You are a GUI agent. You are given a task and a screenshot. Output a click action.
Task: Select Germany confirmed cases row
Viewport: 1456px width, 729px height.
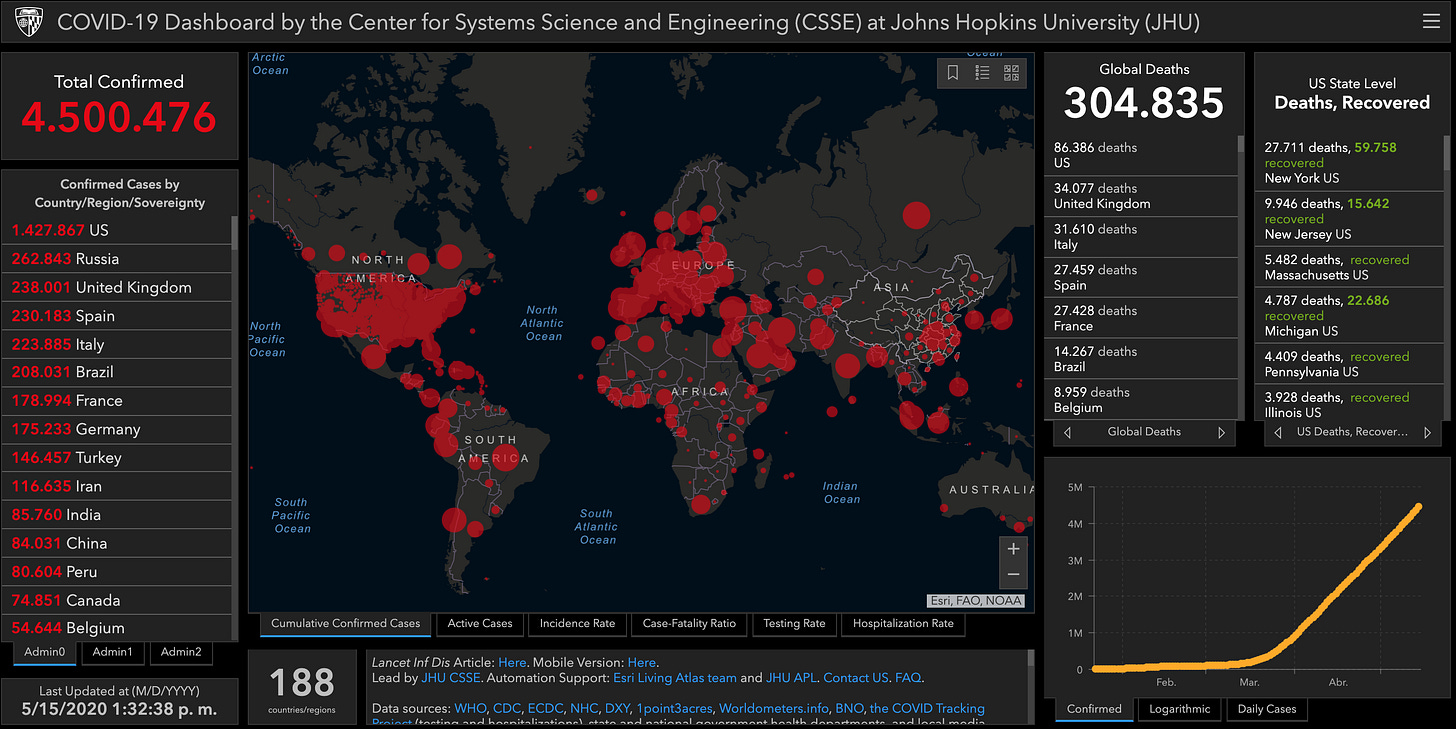(x=117, y=429)
